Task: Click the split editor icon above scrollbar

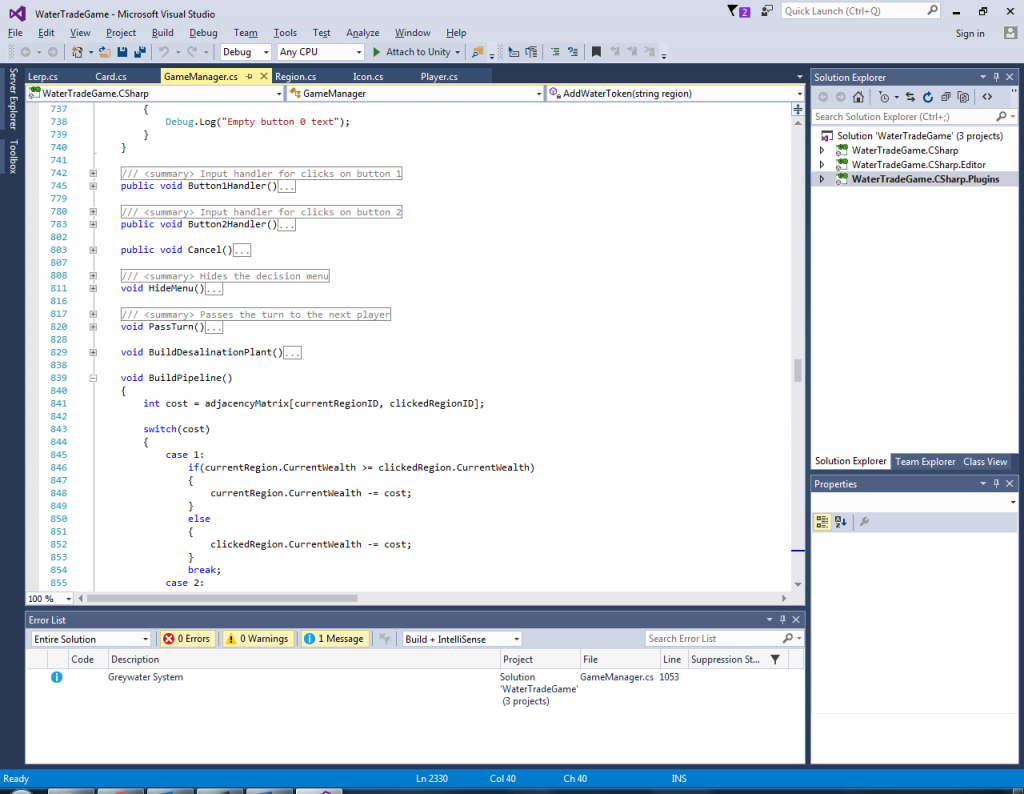Action: pos(797,110)
